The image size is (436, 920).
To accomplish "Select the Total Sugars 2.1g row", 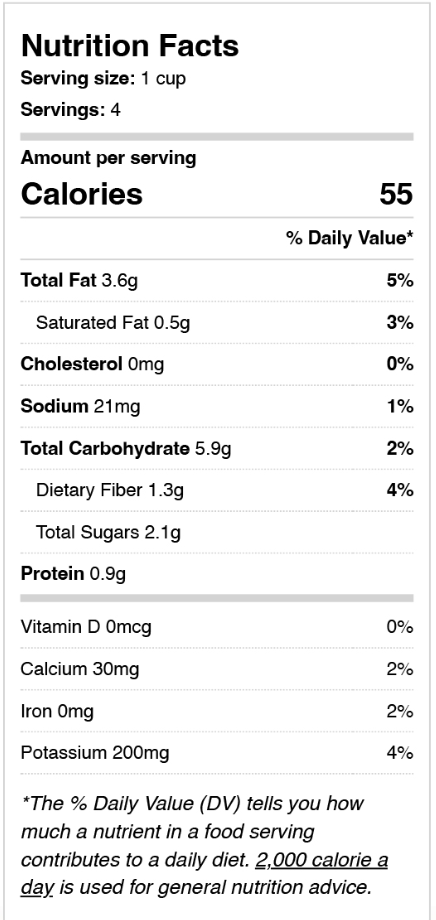I will 217,532.
